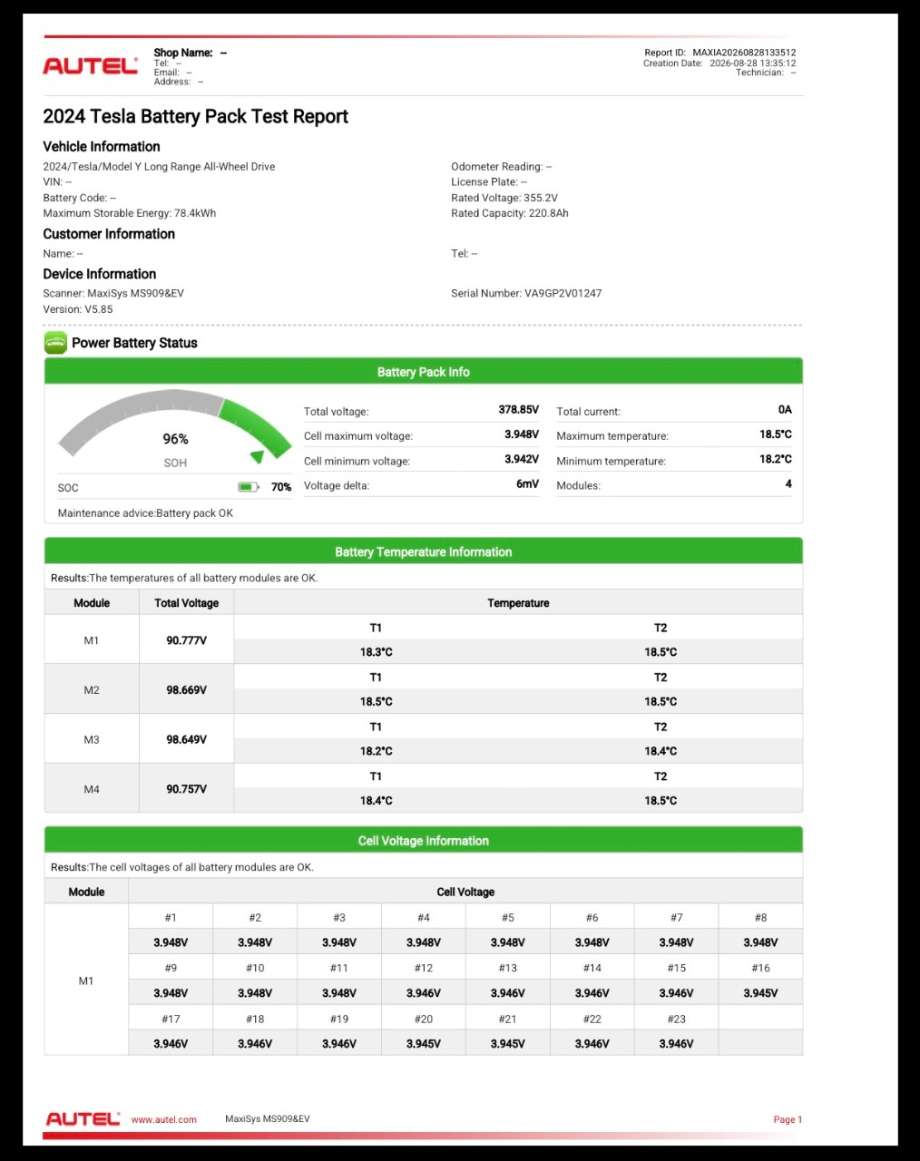Viewport: 920px width, 1161px height.
Task: Select "Maximum Storable Energy: 78.4kWh"
Action: (x=130, y=213)
